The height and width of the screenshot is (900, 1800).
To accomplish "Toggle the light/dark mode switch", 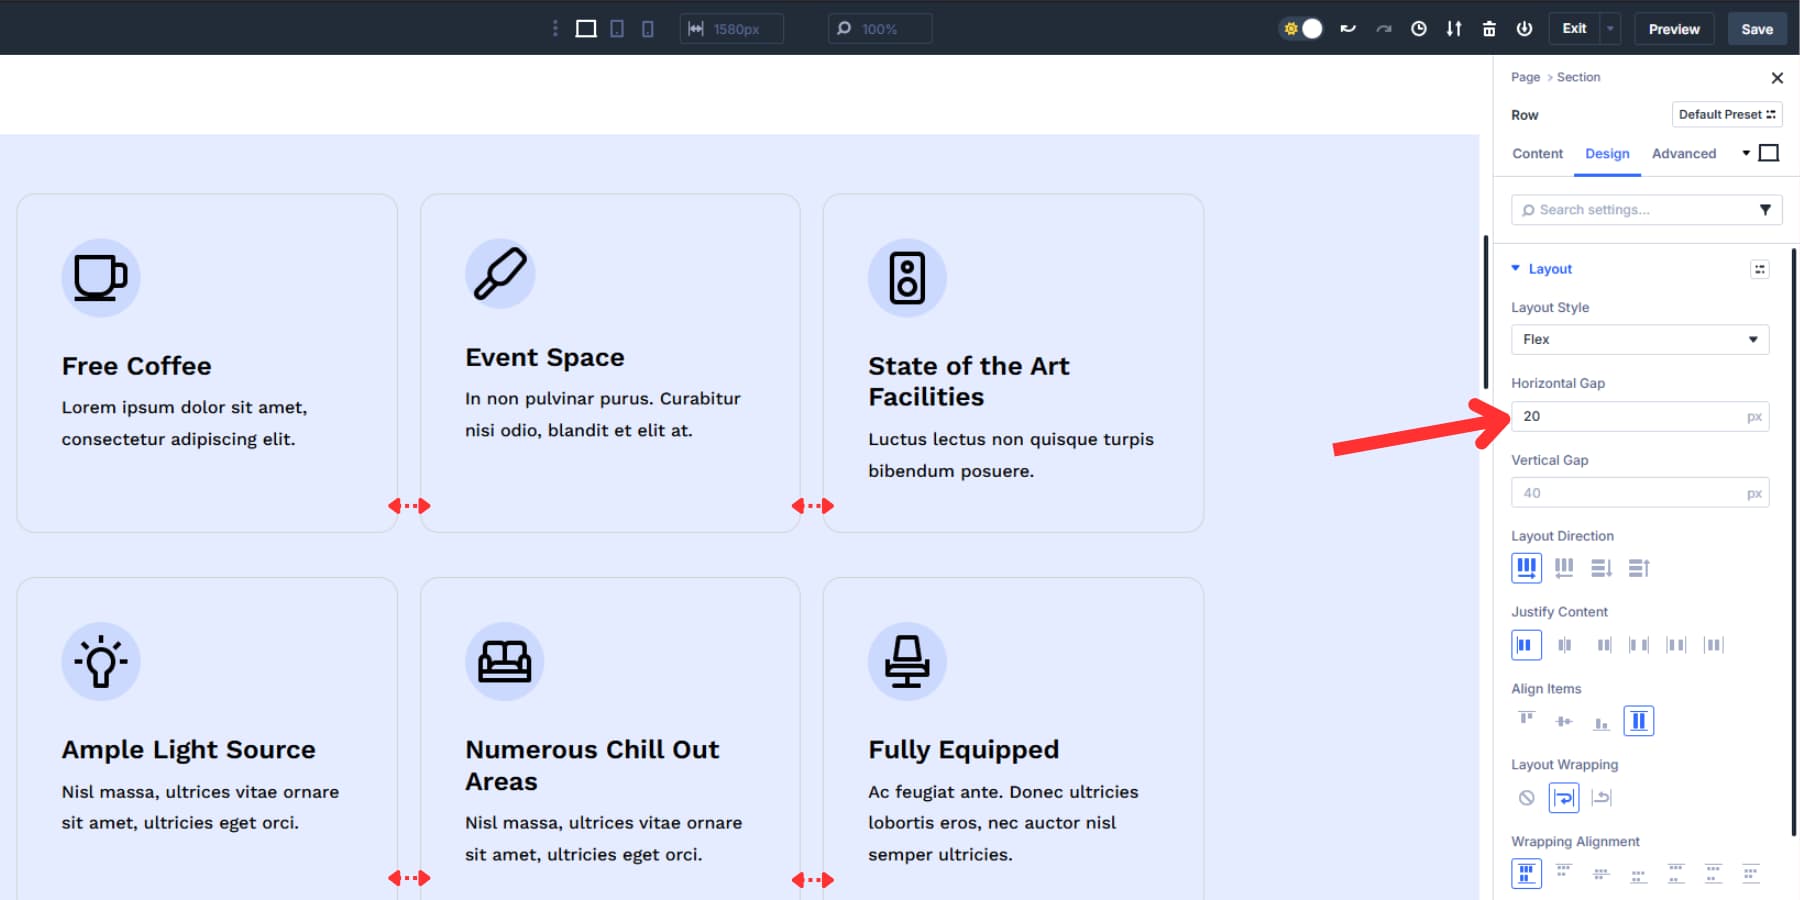I will pyautogui.click(x=1302, y=29).
